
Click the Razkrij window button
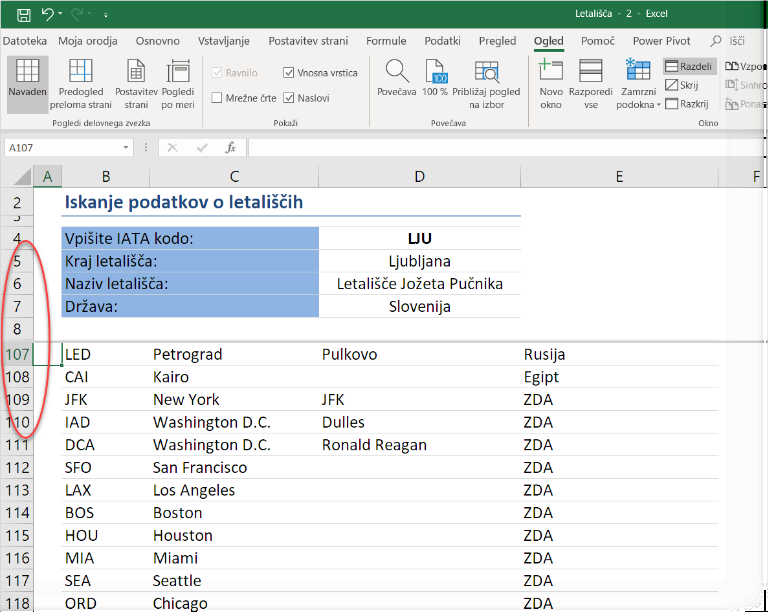click(x=687, y=104)
